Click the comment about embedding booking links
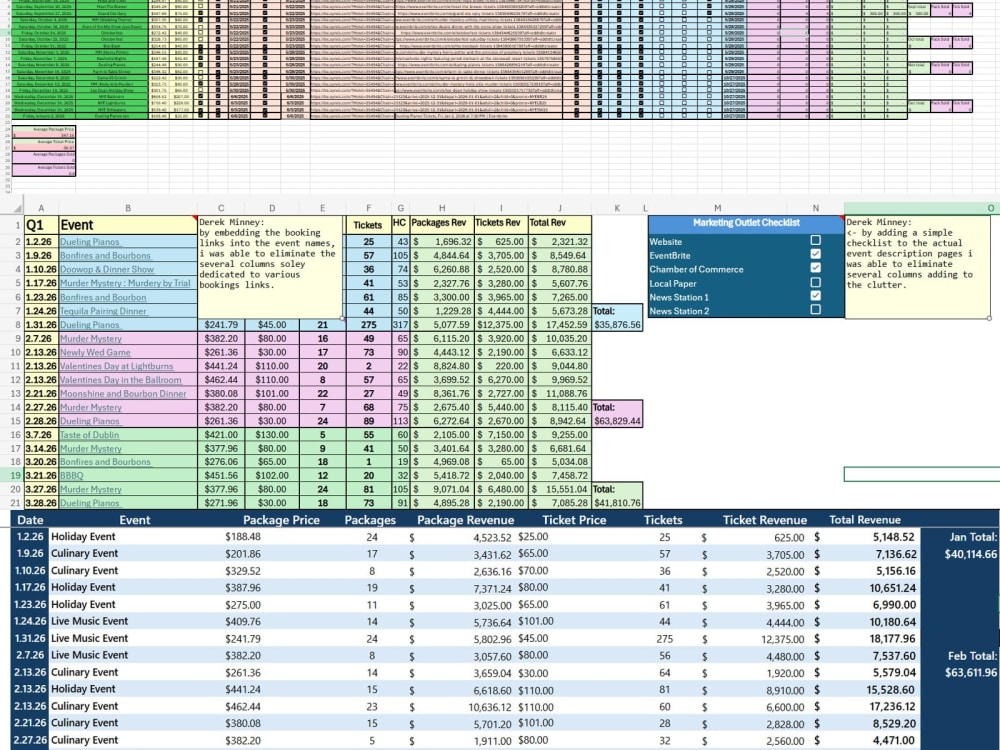Screen dimensions: 1000x750 pyautogui.click(x=270, y=267)
